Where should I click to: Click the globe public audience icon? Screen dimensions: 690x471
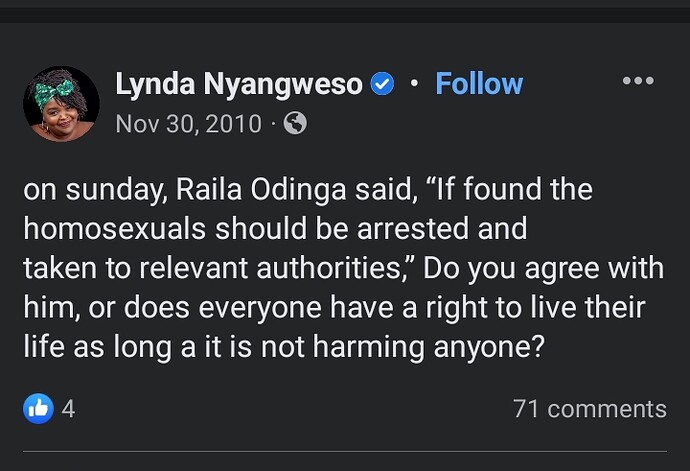tap(295, 123)
